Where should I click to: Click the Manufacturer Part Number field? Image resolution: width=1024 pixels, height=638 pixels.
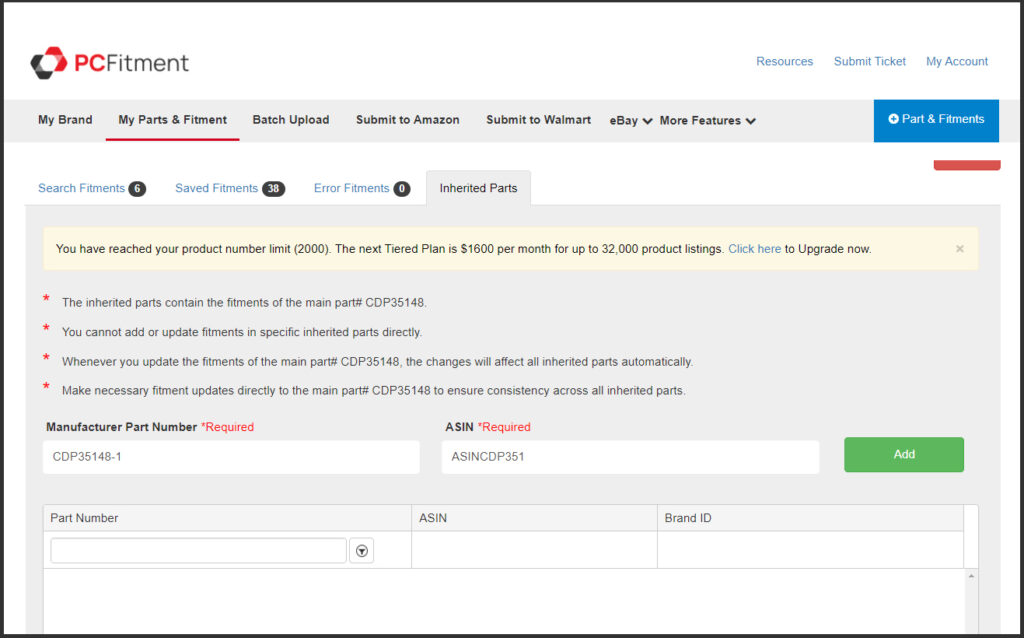coord(231,457)
